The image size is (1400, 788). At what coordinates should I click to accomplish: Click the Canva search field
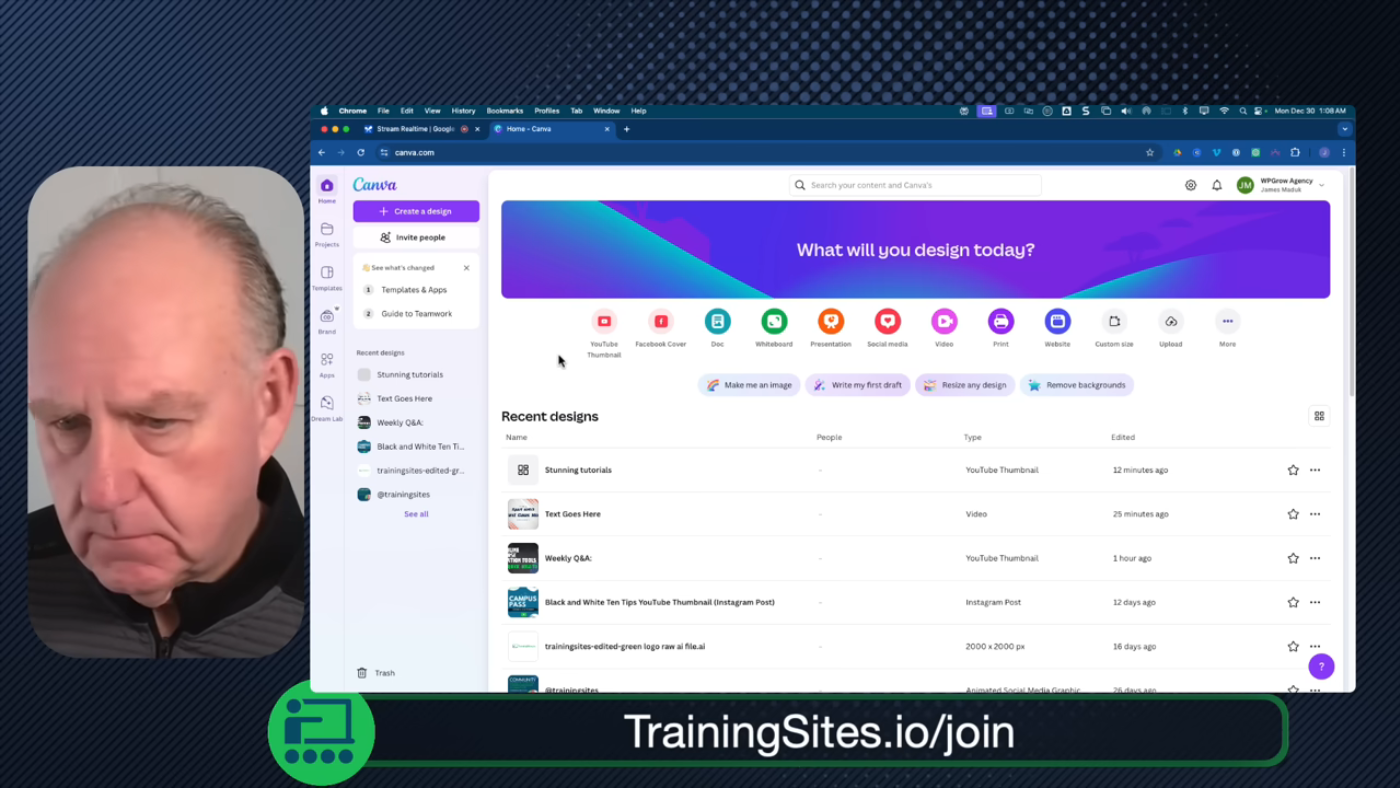click(915, 185)
